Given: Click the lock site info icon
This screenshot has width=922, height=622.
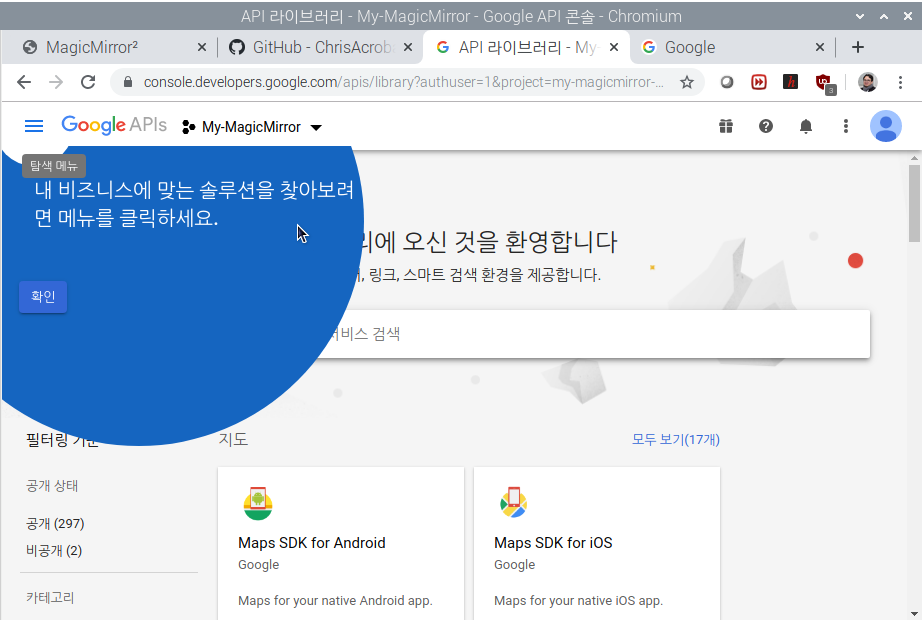Looking at the screenshot, I should pos(128,82).
